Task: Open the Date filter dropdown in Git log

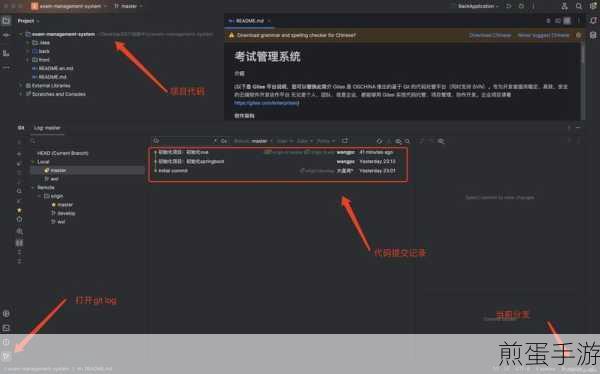Action: 305,141
